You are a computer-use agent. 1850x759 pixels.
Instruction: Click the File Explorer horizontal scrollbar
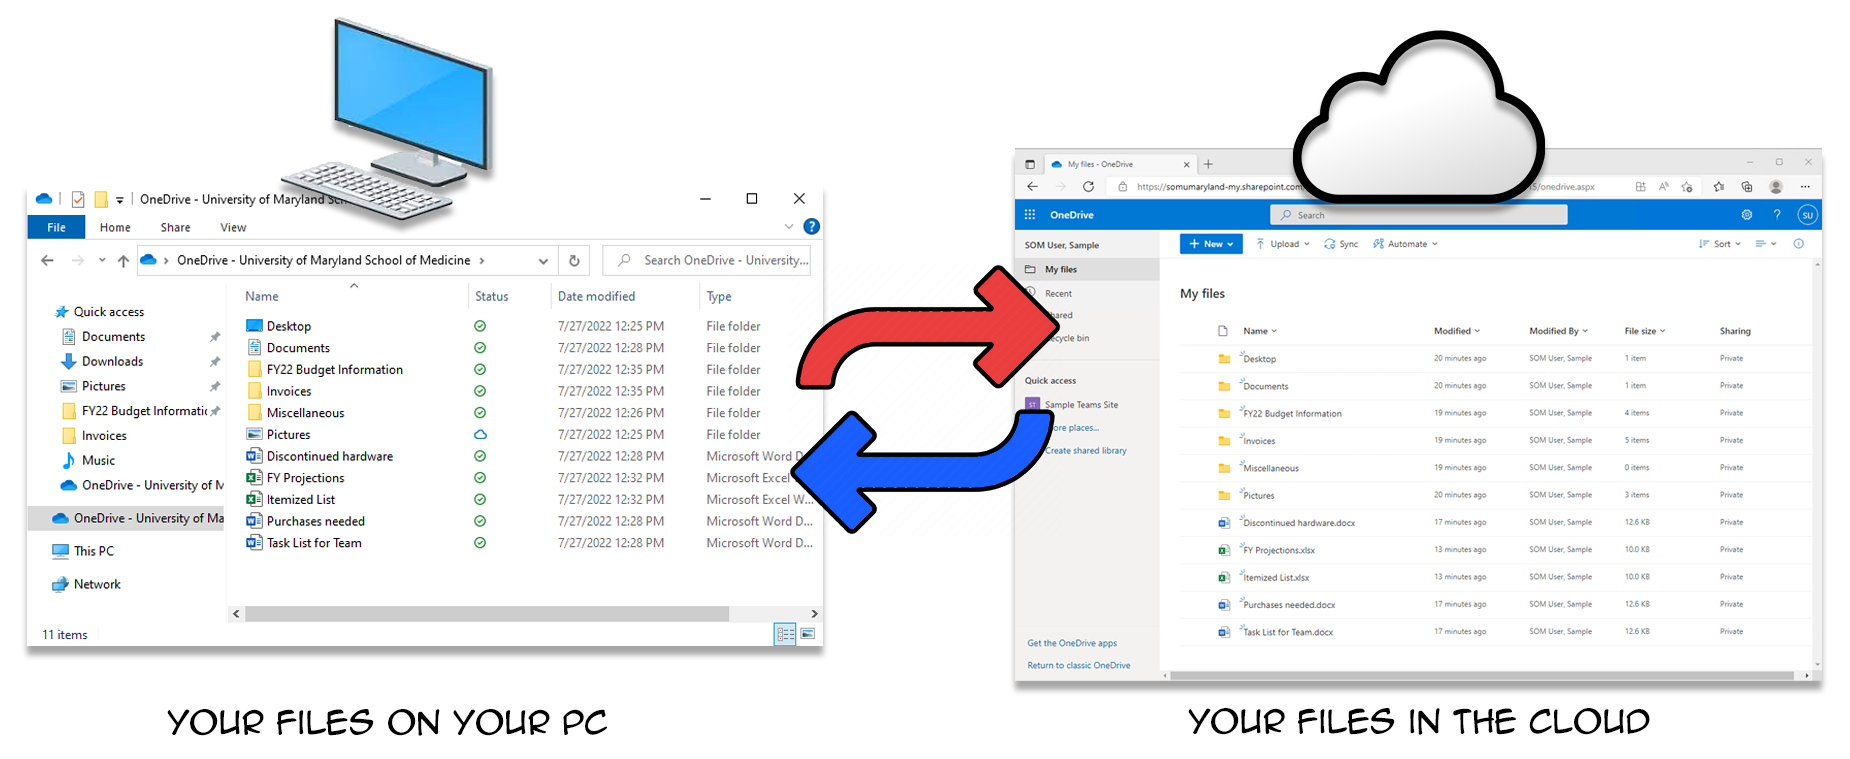click(486, 614)
